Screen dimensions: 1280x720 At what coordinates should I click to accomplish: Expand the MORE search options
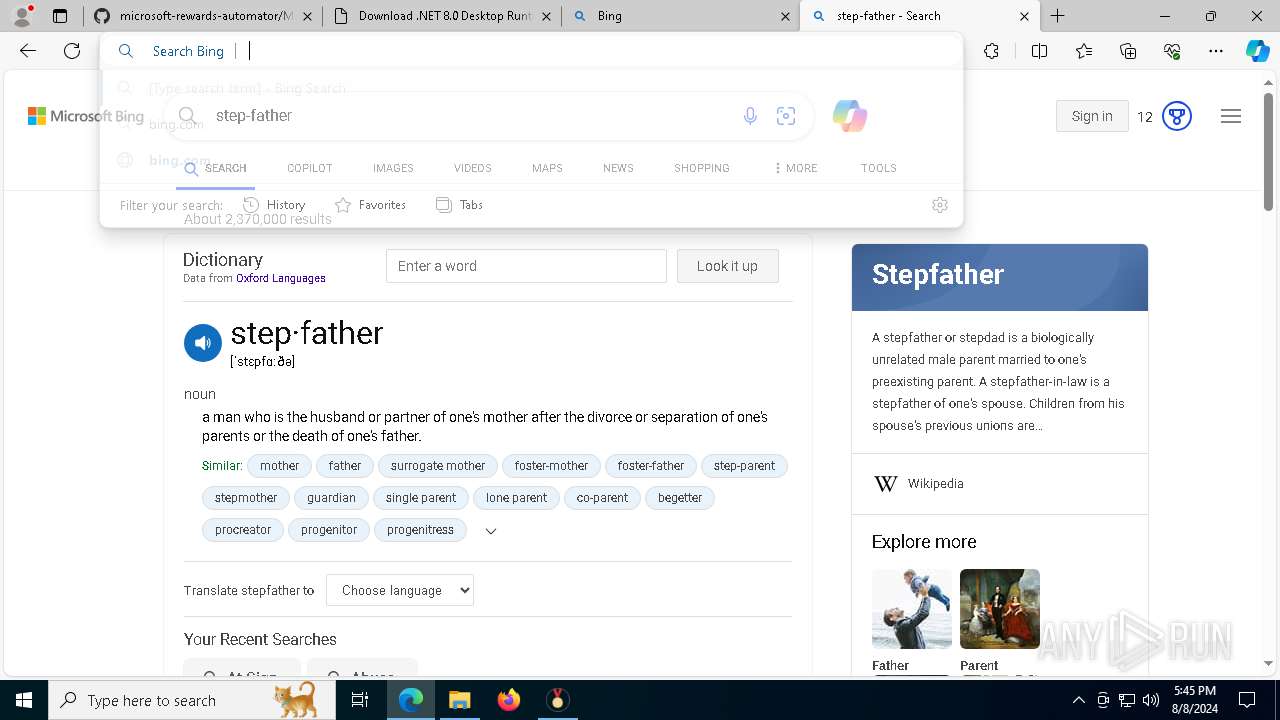tap(795, 168)
